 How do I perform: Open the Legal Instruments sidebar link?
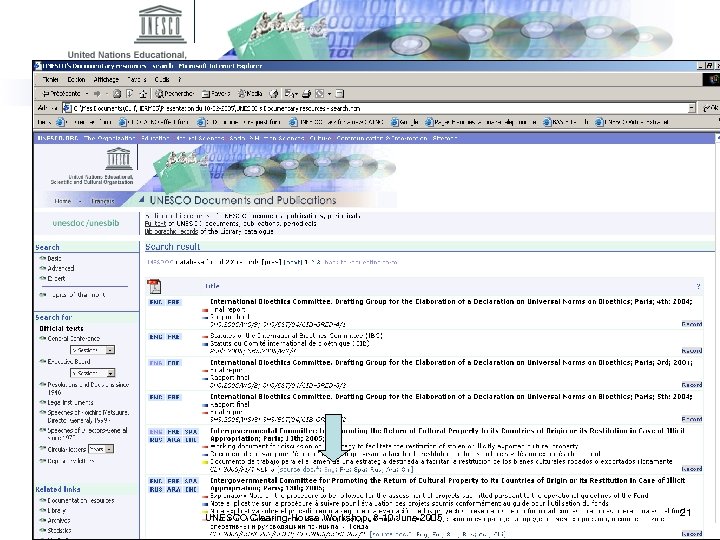click(x=70, y=402)
